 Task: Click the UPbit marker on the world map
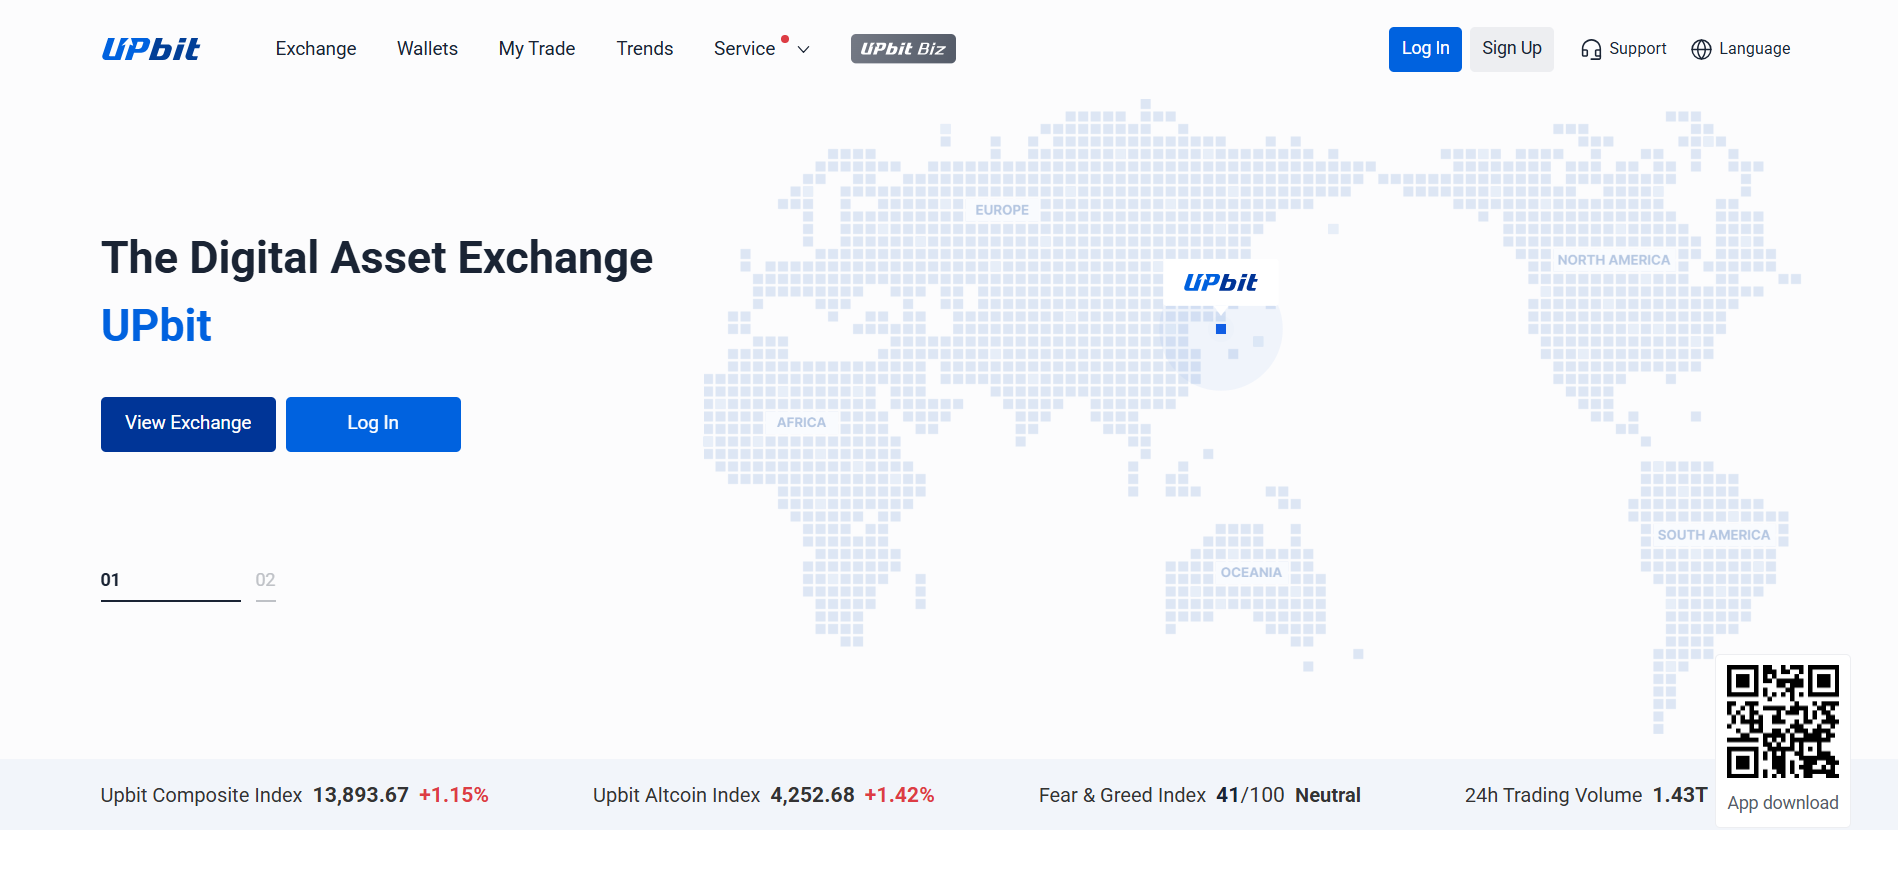[x=1221, y=282]
